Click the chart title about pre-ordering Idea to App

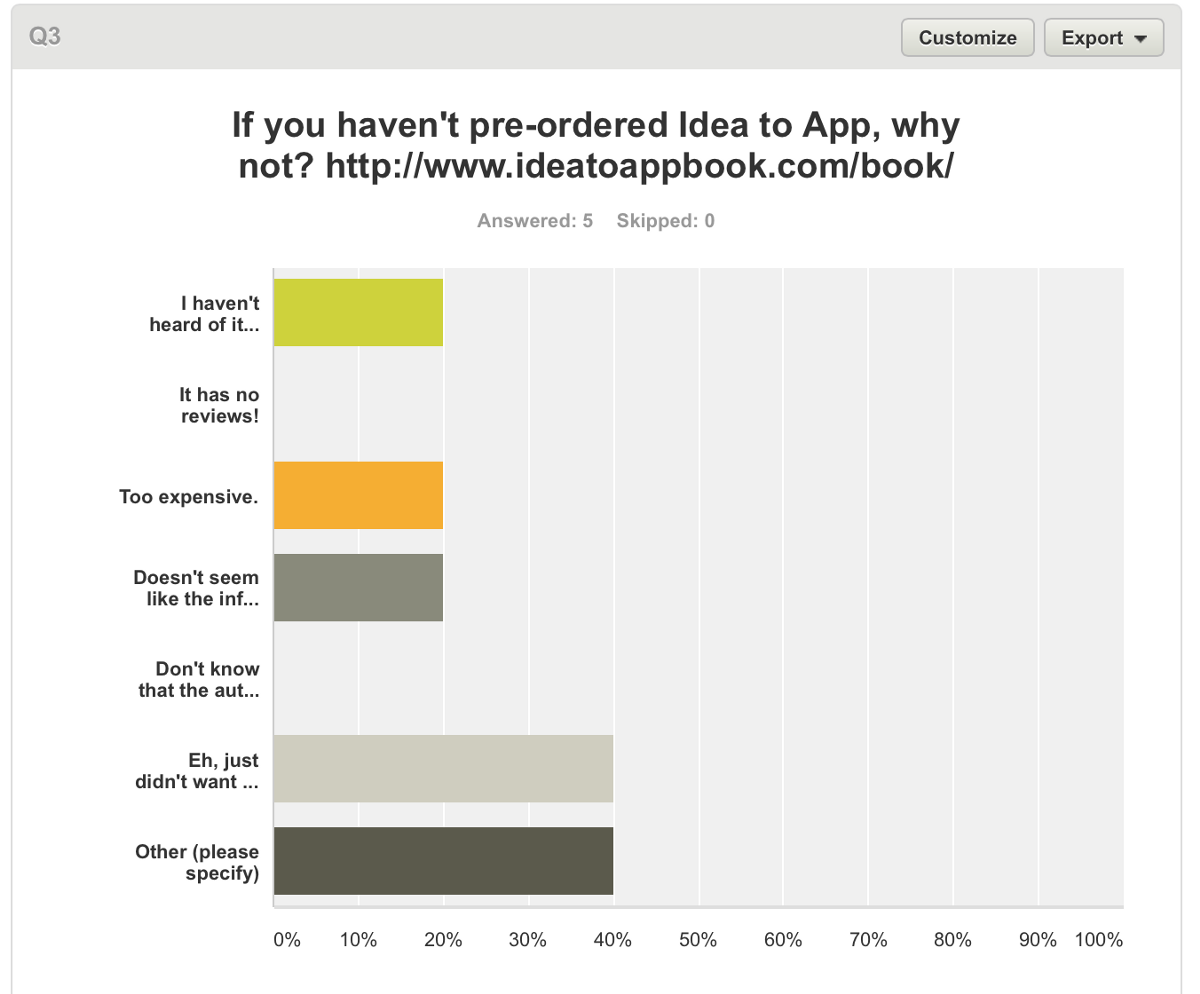[596, 146]
